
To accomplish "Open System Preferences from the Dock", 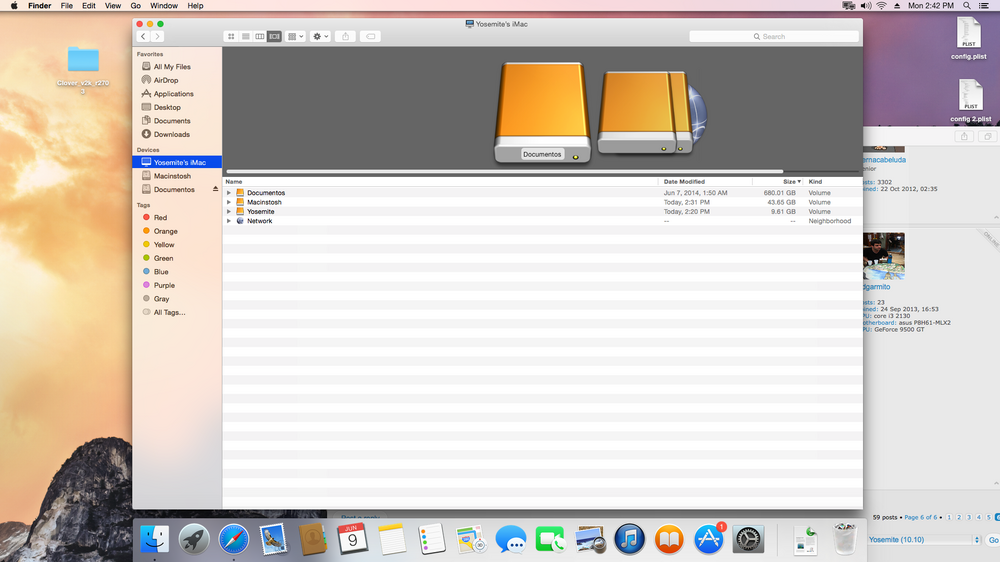I will 748,539.
